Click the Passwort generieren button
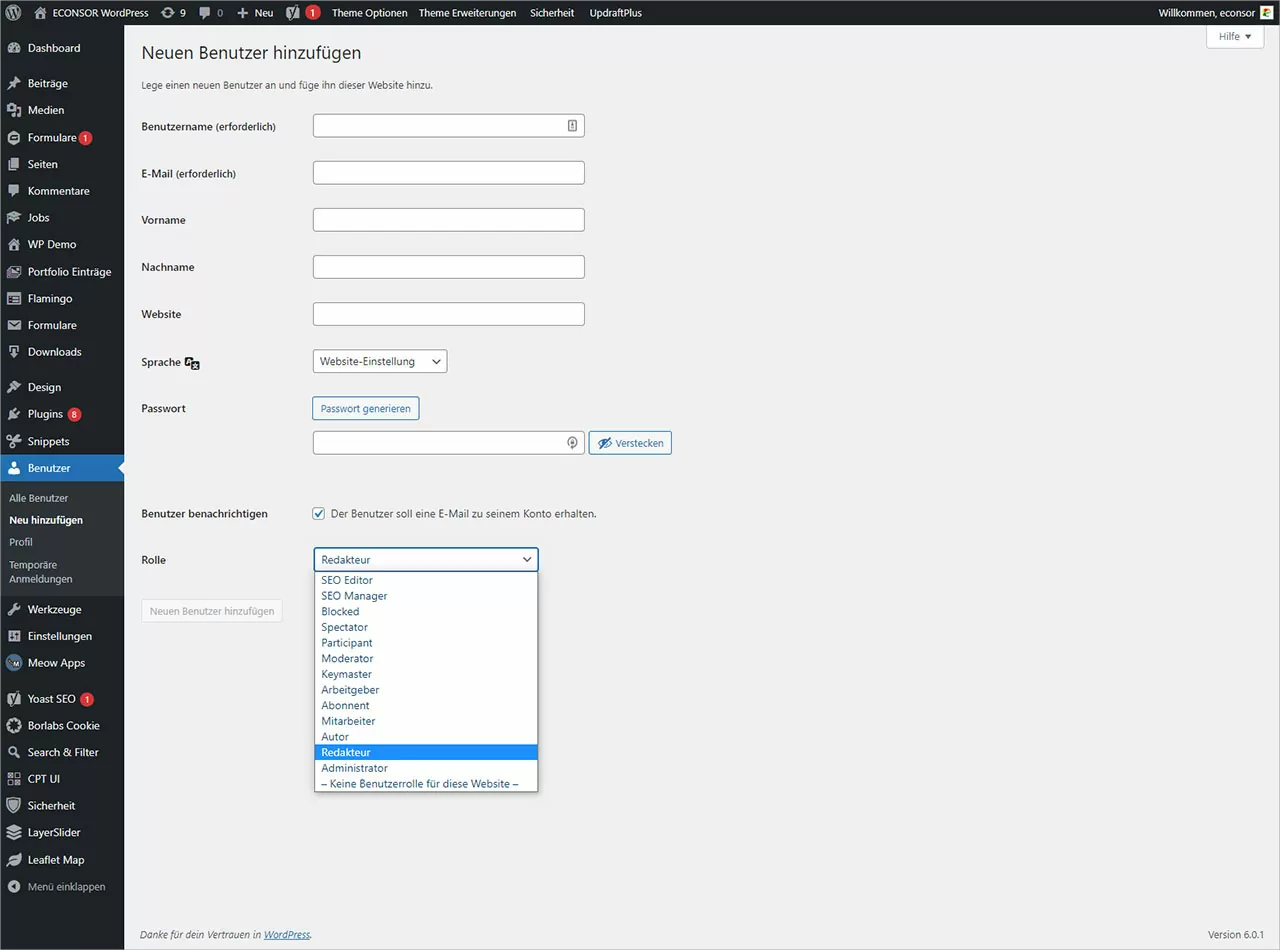Image resolution: width=1280 pixels, height=950 pixels. pyautogui.click(x=365, y=408)
